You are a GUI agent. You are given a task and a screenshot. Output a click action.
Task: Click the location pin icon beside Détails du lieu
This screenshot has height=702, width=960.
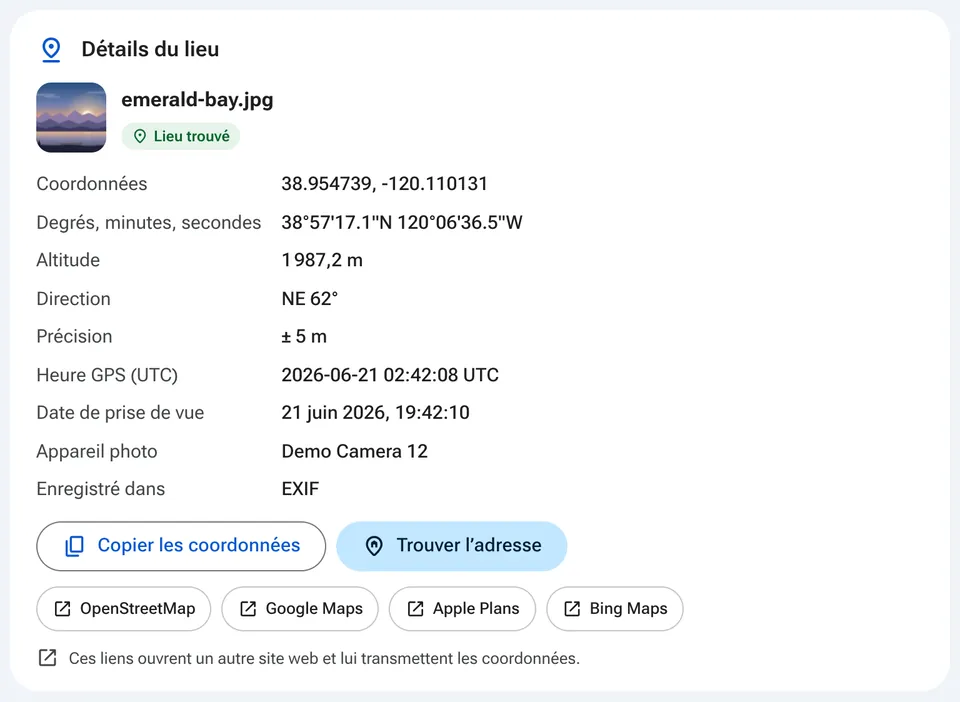click(x=51, y=50)
